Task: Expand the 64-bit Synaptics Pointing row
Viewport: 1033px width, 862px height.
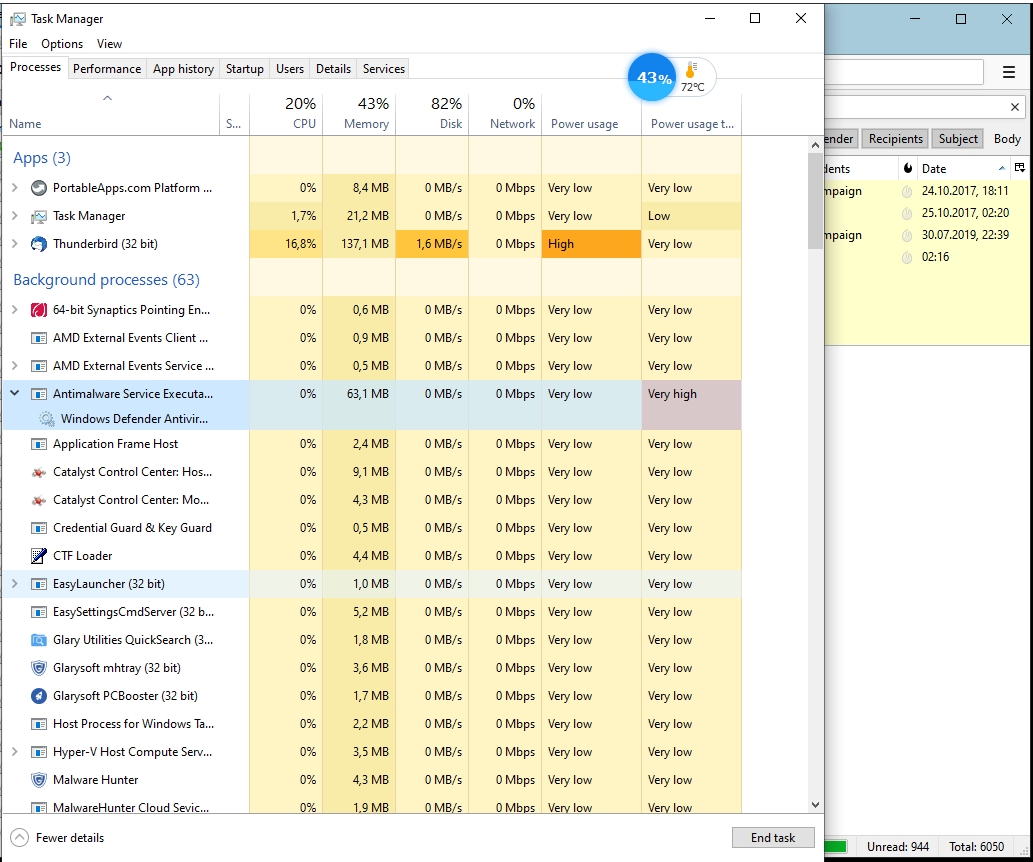Action: point(14,310)
